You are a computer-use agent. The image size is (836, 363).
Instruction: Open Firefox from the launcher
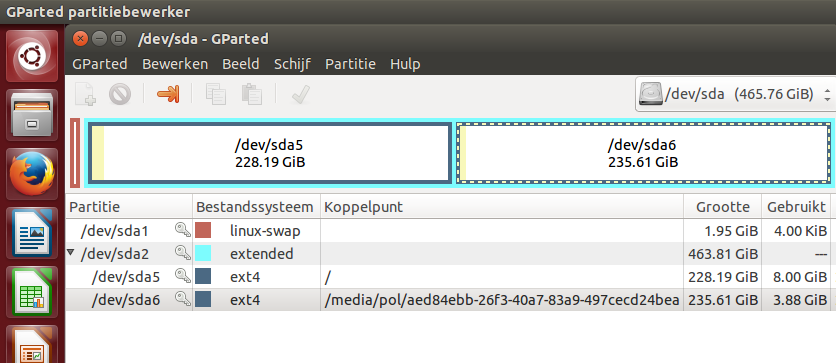(x=32, y=173)
